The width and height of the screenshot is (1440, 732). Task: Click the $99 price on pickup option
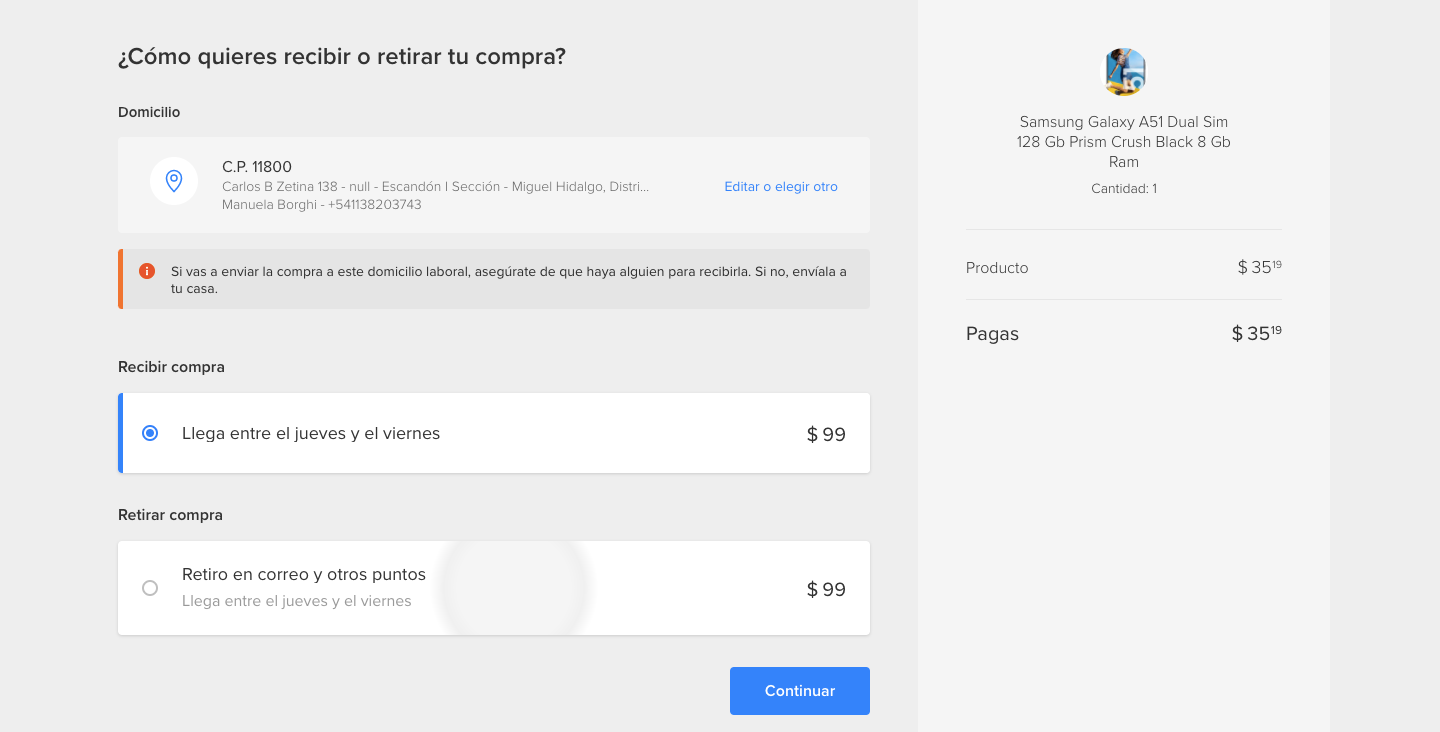click(x=826, y=590)
